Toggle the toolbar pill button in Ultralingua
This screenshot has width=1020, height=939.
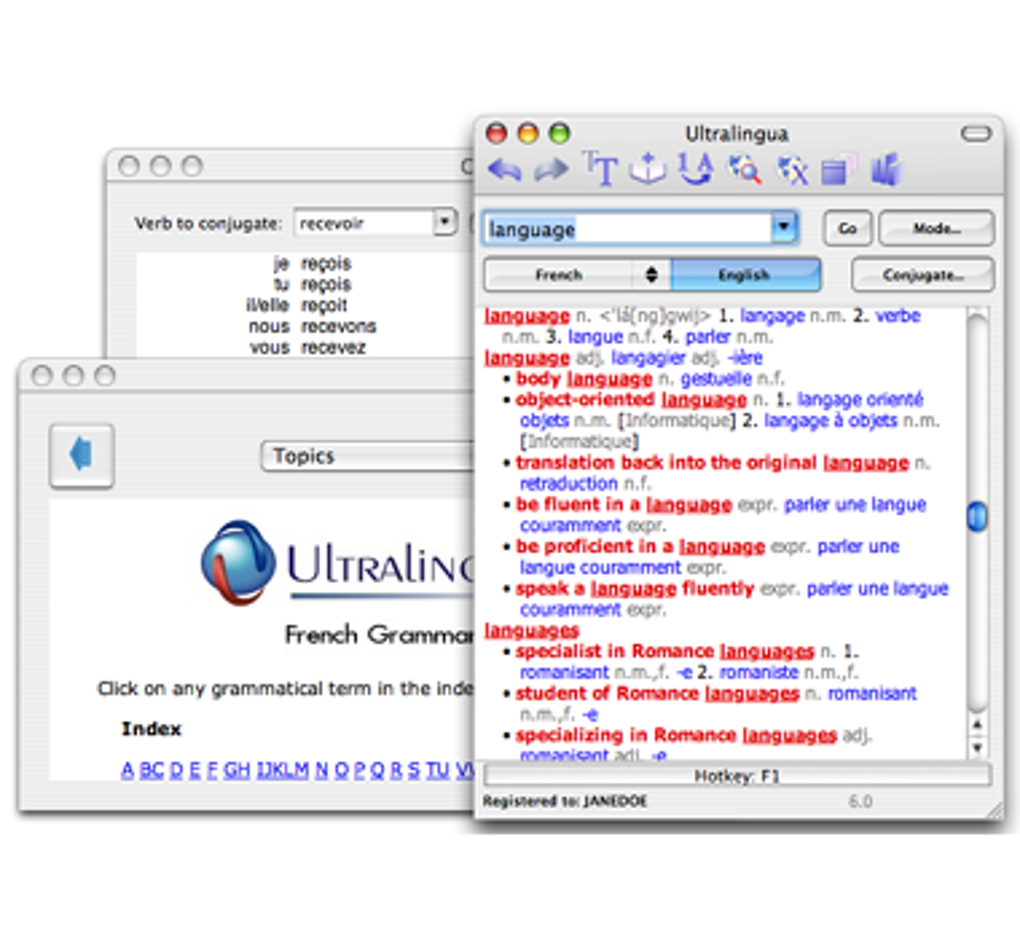[x=976, y=134]
